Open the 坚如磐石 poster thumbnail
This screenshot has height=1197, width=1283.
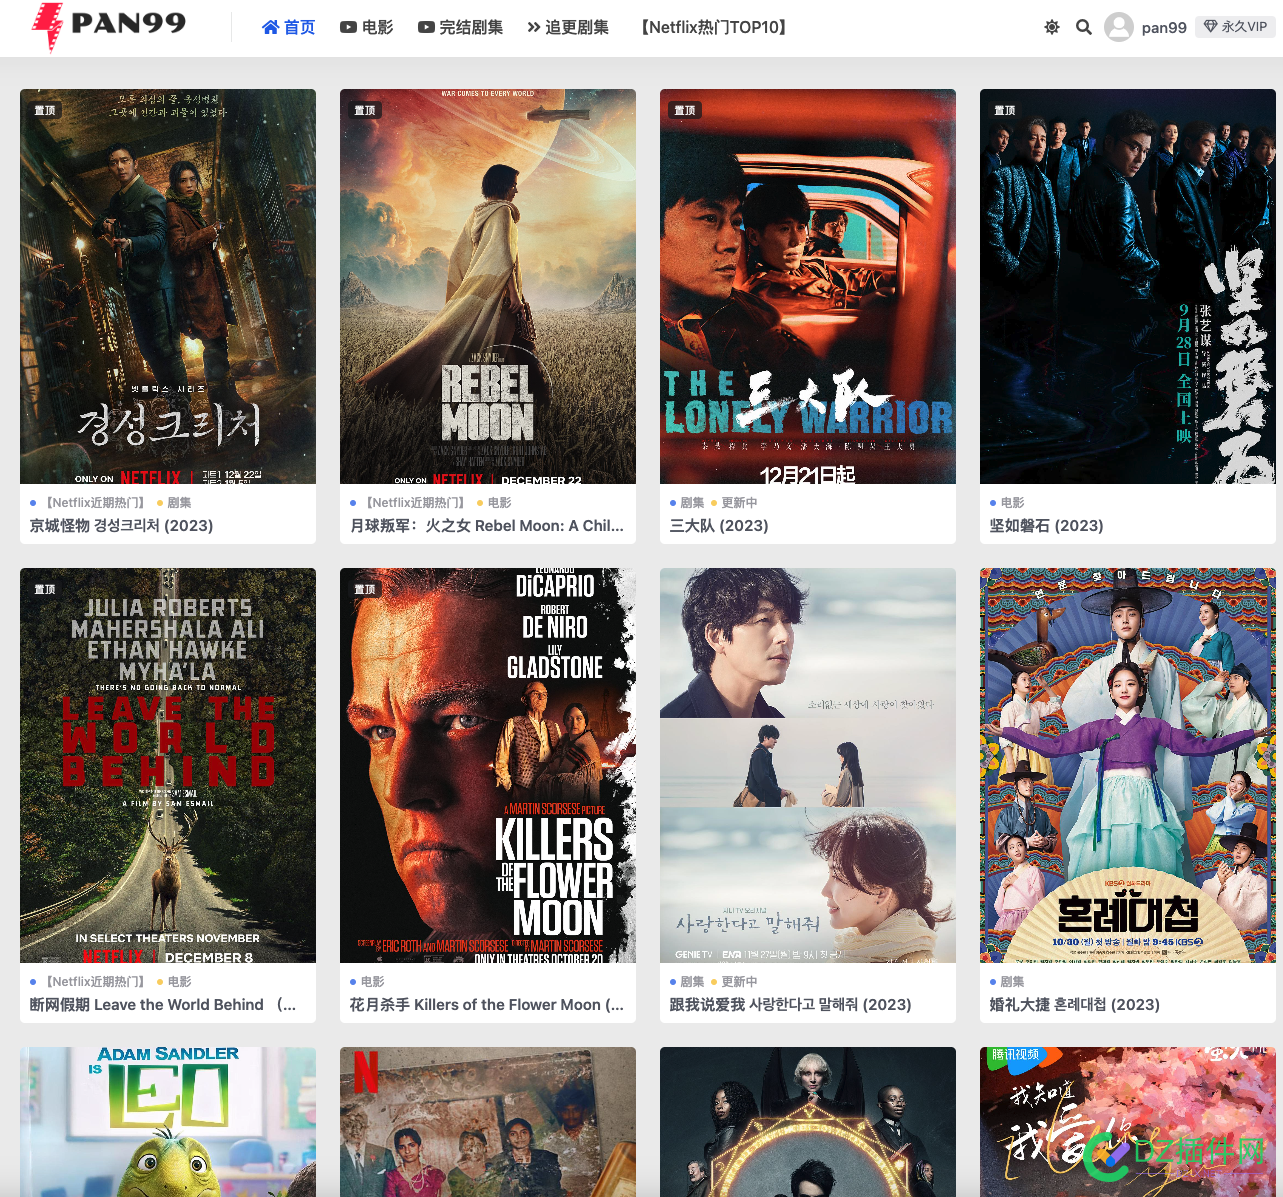(1128, 286)
